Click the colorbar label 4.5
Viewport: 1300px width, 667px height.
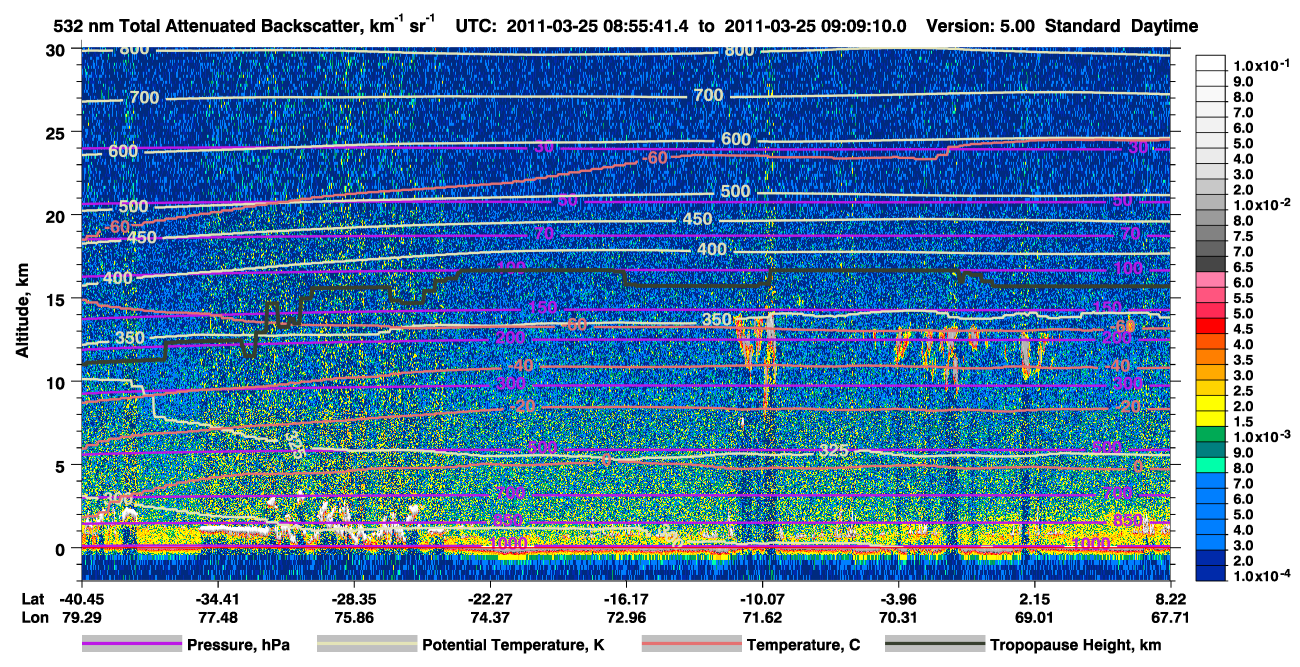pyautogui.click(x=1242, y=329)
